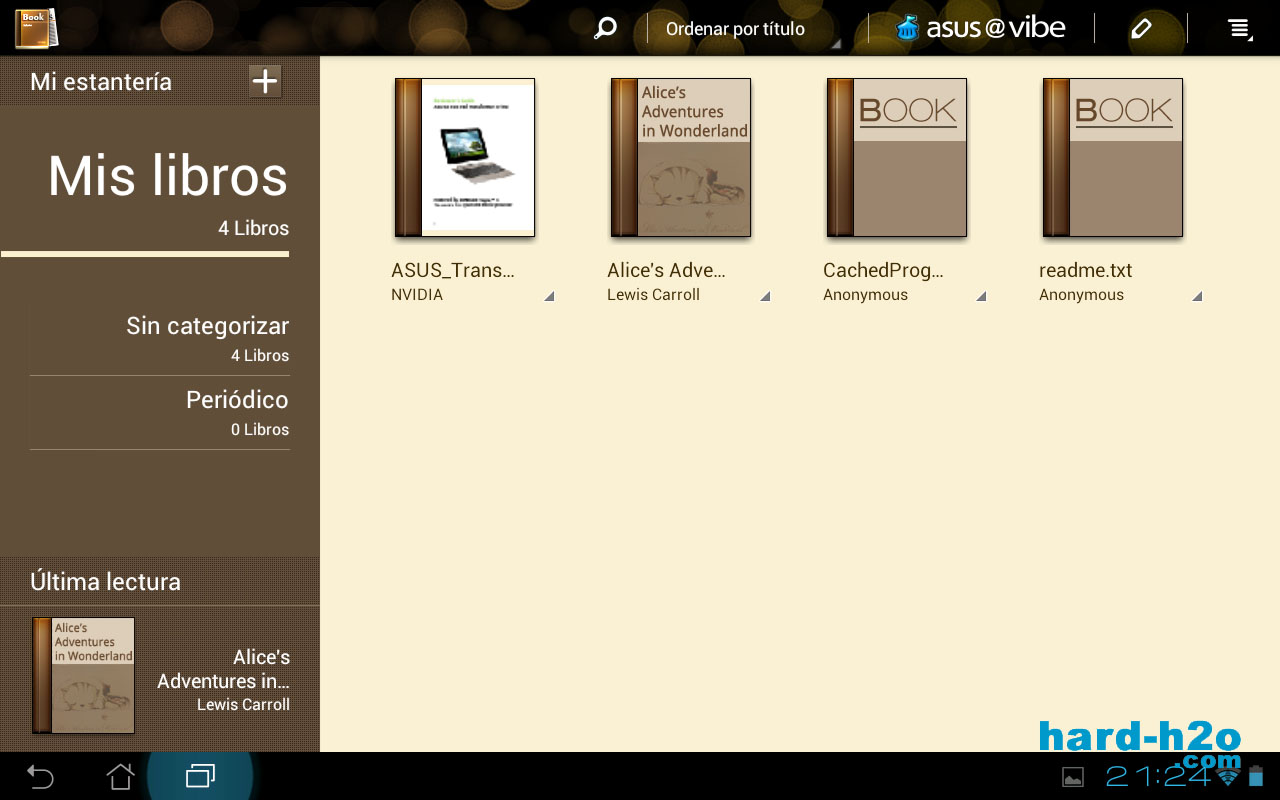This screenshot has height=800, width=1280.
Task: Tap 'Lewis Carroll' under Alice's Adve… in grid
Action: pyautogui.click(x=653, y=295)
